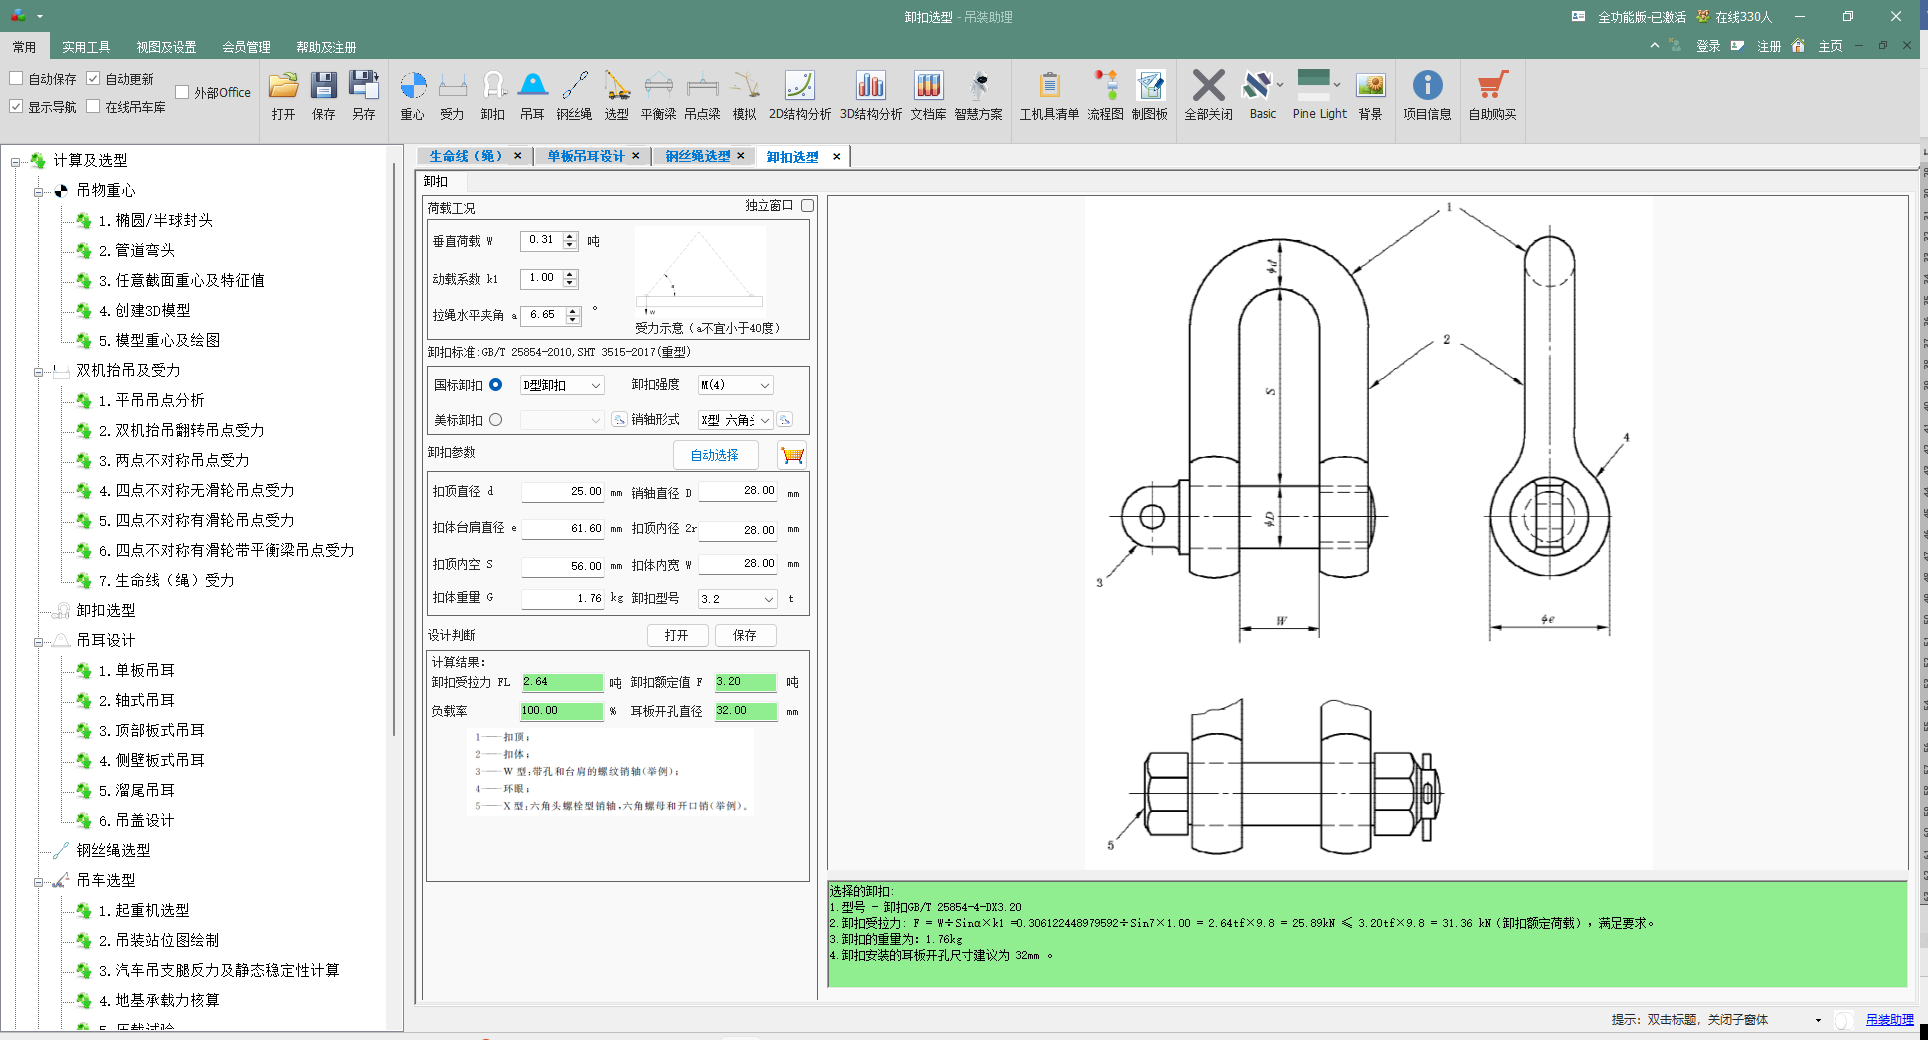Viewport: 1928px width, 1040px height.
Task: Open the 受力 force tool
Action: point(453,96)
